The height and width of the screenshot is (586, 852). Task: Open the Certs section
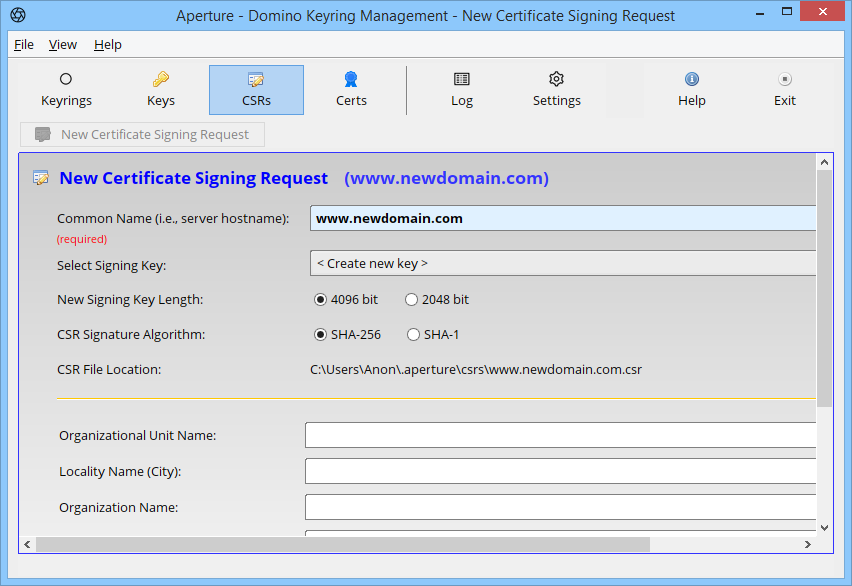[x=351, y=90]
